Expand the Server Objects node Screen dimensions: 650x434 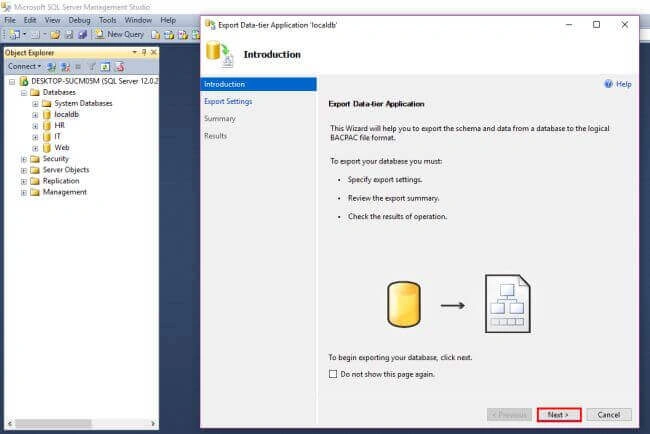(x=24, y=170)
